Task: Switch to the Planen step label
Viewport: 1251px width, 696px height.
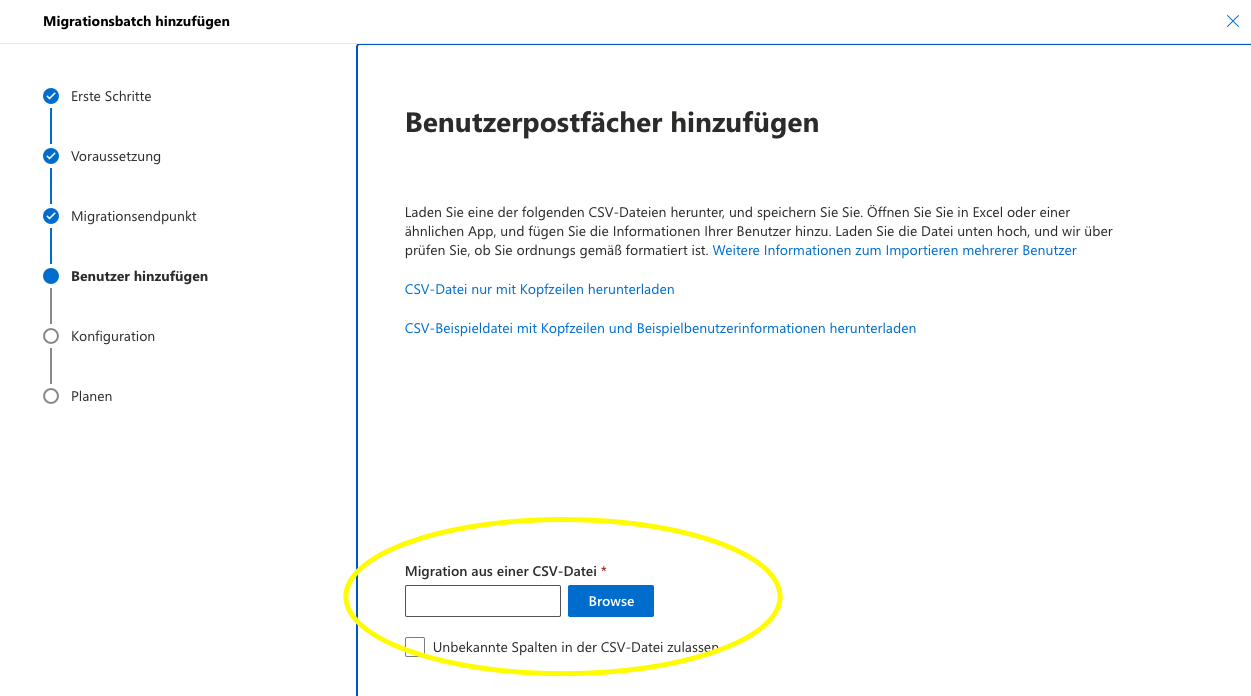Action: click(x=91, y=396)
